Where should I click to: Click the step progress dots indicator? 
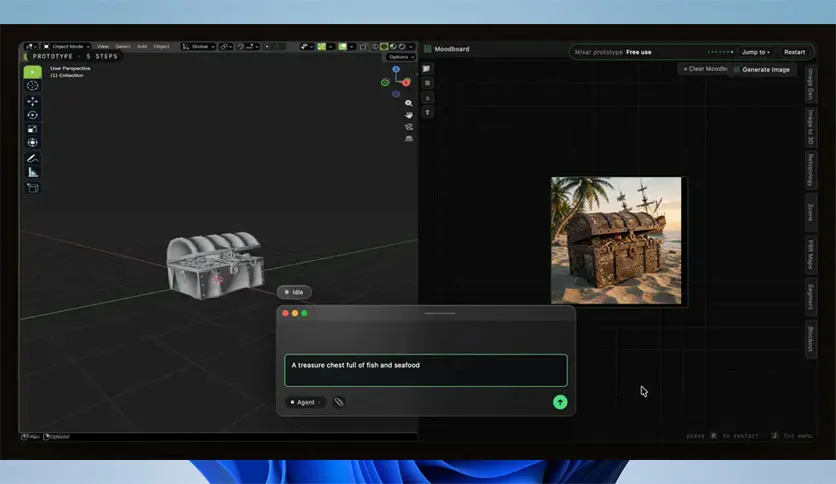point(720,52)
